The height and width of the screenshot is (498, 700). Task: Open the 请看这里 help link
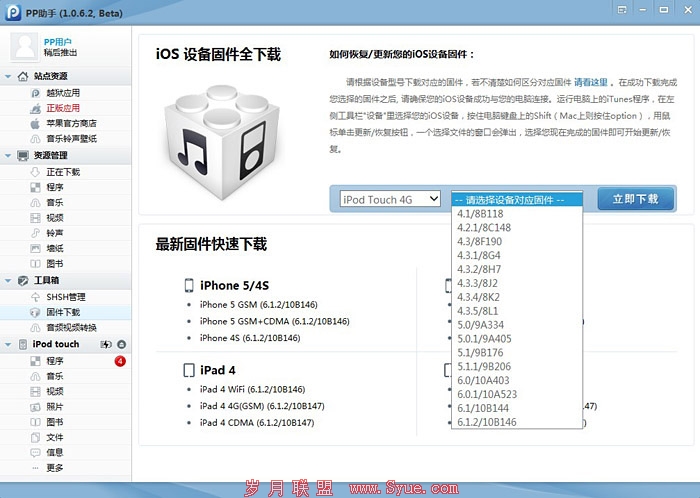[x=590, y=82]
